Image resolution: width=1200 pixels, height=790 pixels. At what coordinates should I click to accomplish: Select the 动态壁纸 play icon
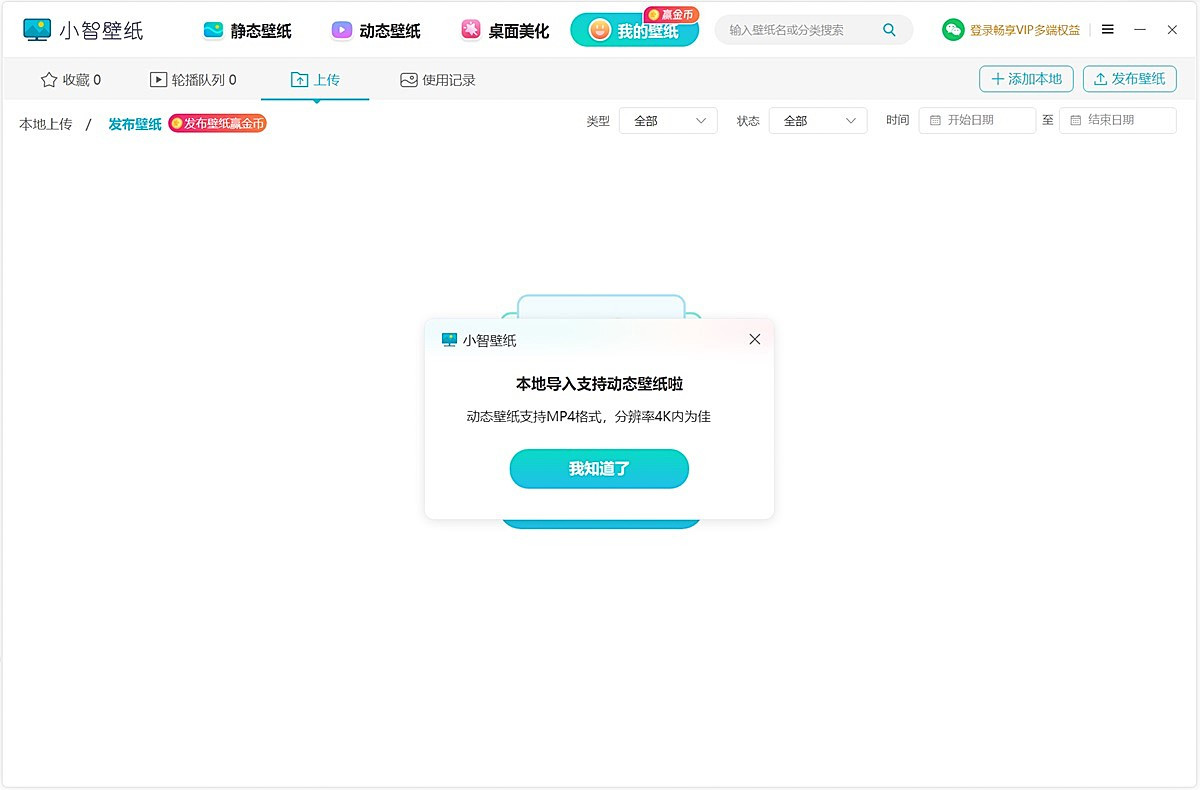(341, 30)
